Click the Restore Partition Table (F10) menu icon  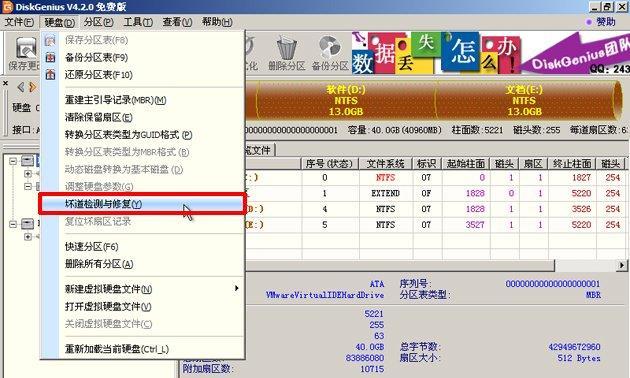50,75
